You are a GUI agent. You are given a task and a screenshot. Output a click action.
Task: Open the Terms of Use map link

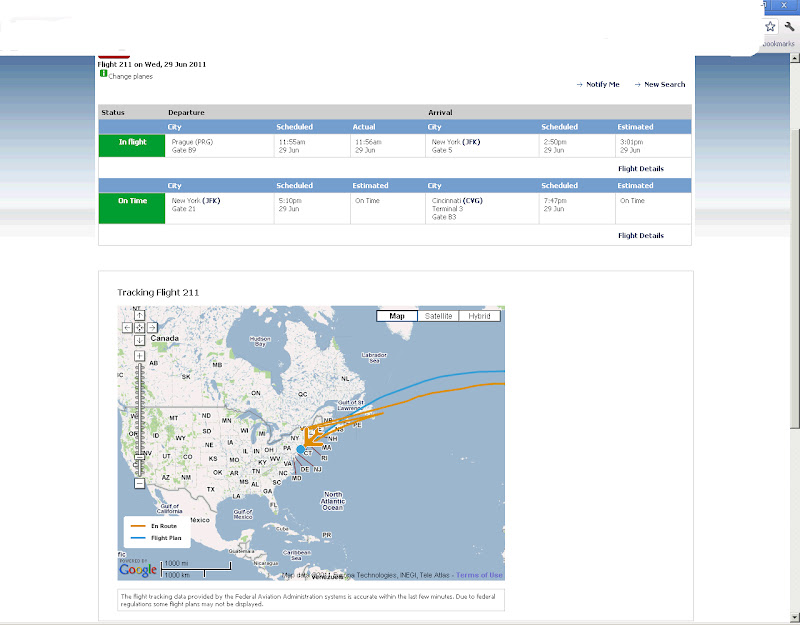tap(479, 575)
